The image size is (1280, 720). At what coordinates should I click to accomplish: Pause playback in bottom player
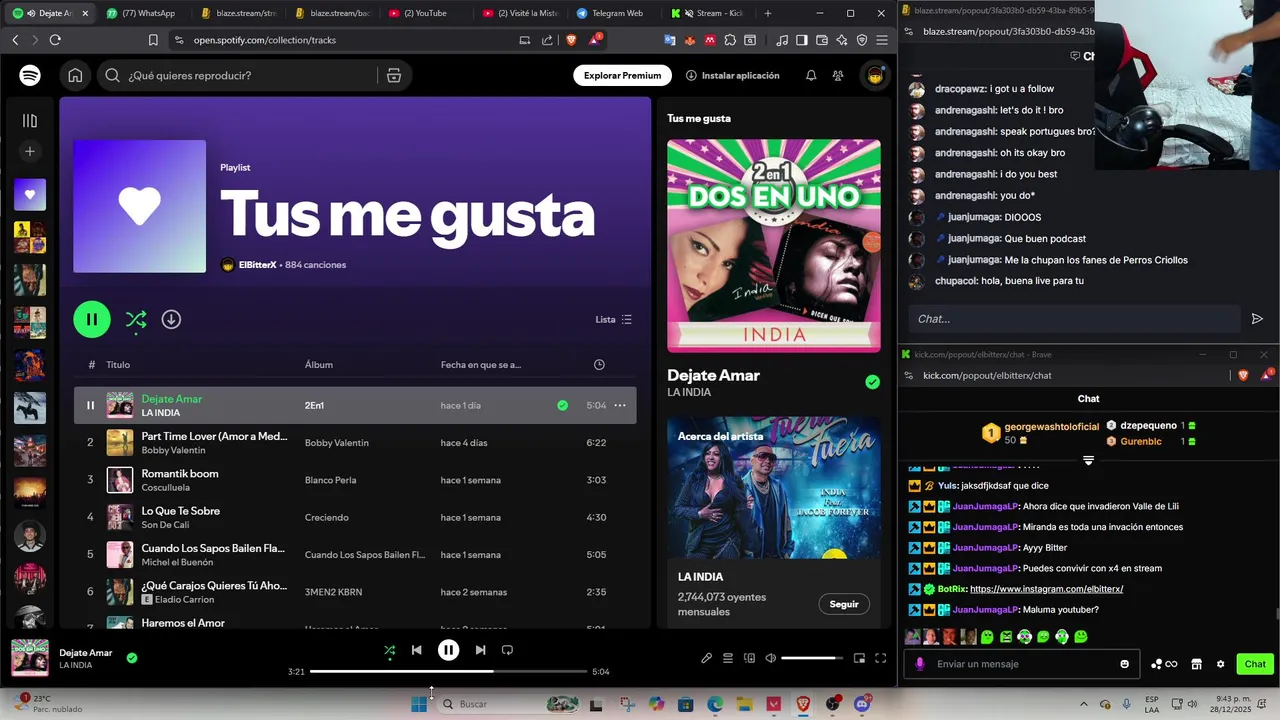(x=448, y=650)
